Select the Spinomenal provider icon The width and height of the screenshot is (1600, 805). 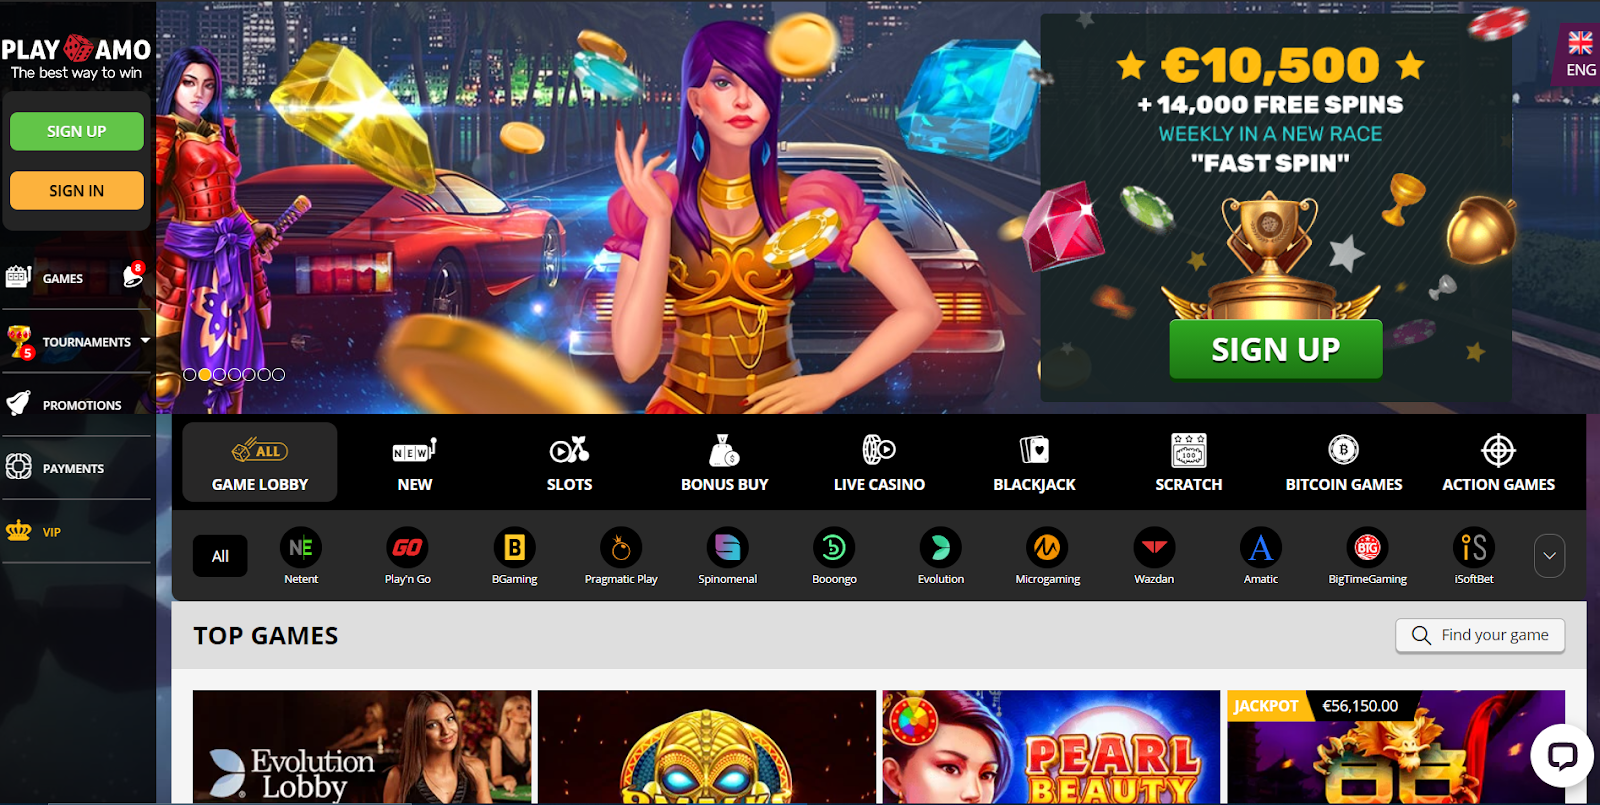pos(727,547)
